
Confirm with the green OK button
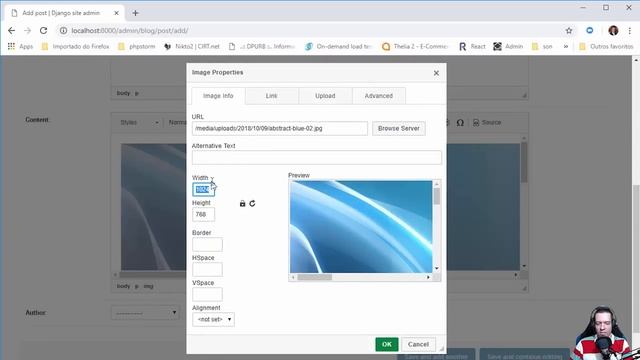(x=387, y=344)
